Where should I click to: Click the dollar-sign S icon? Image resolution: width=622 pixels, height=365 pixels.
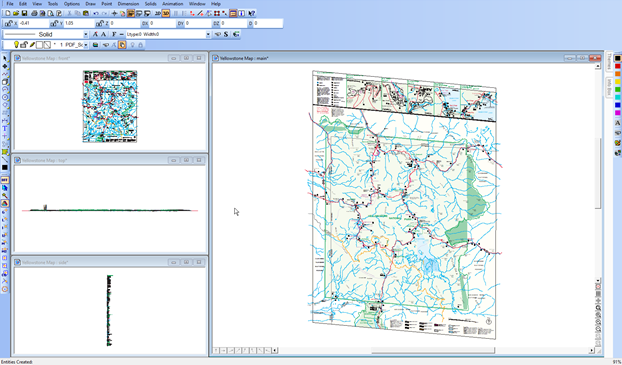pos(226,35)
